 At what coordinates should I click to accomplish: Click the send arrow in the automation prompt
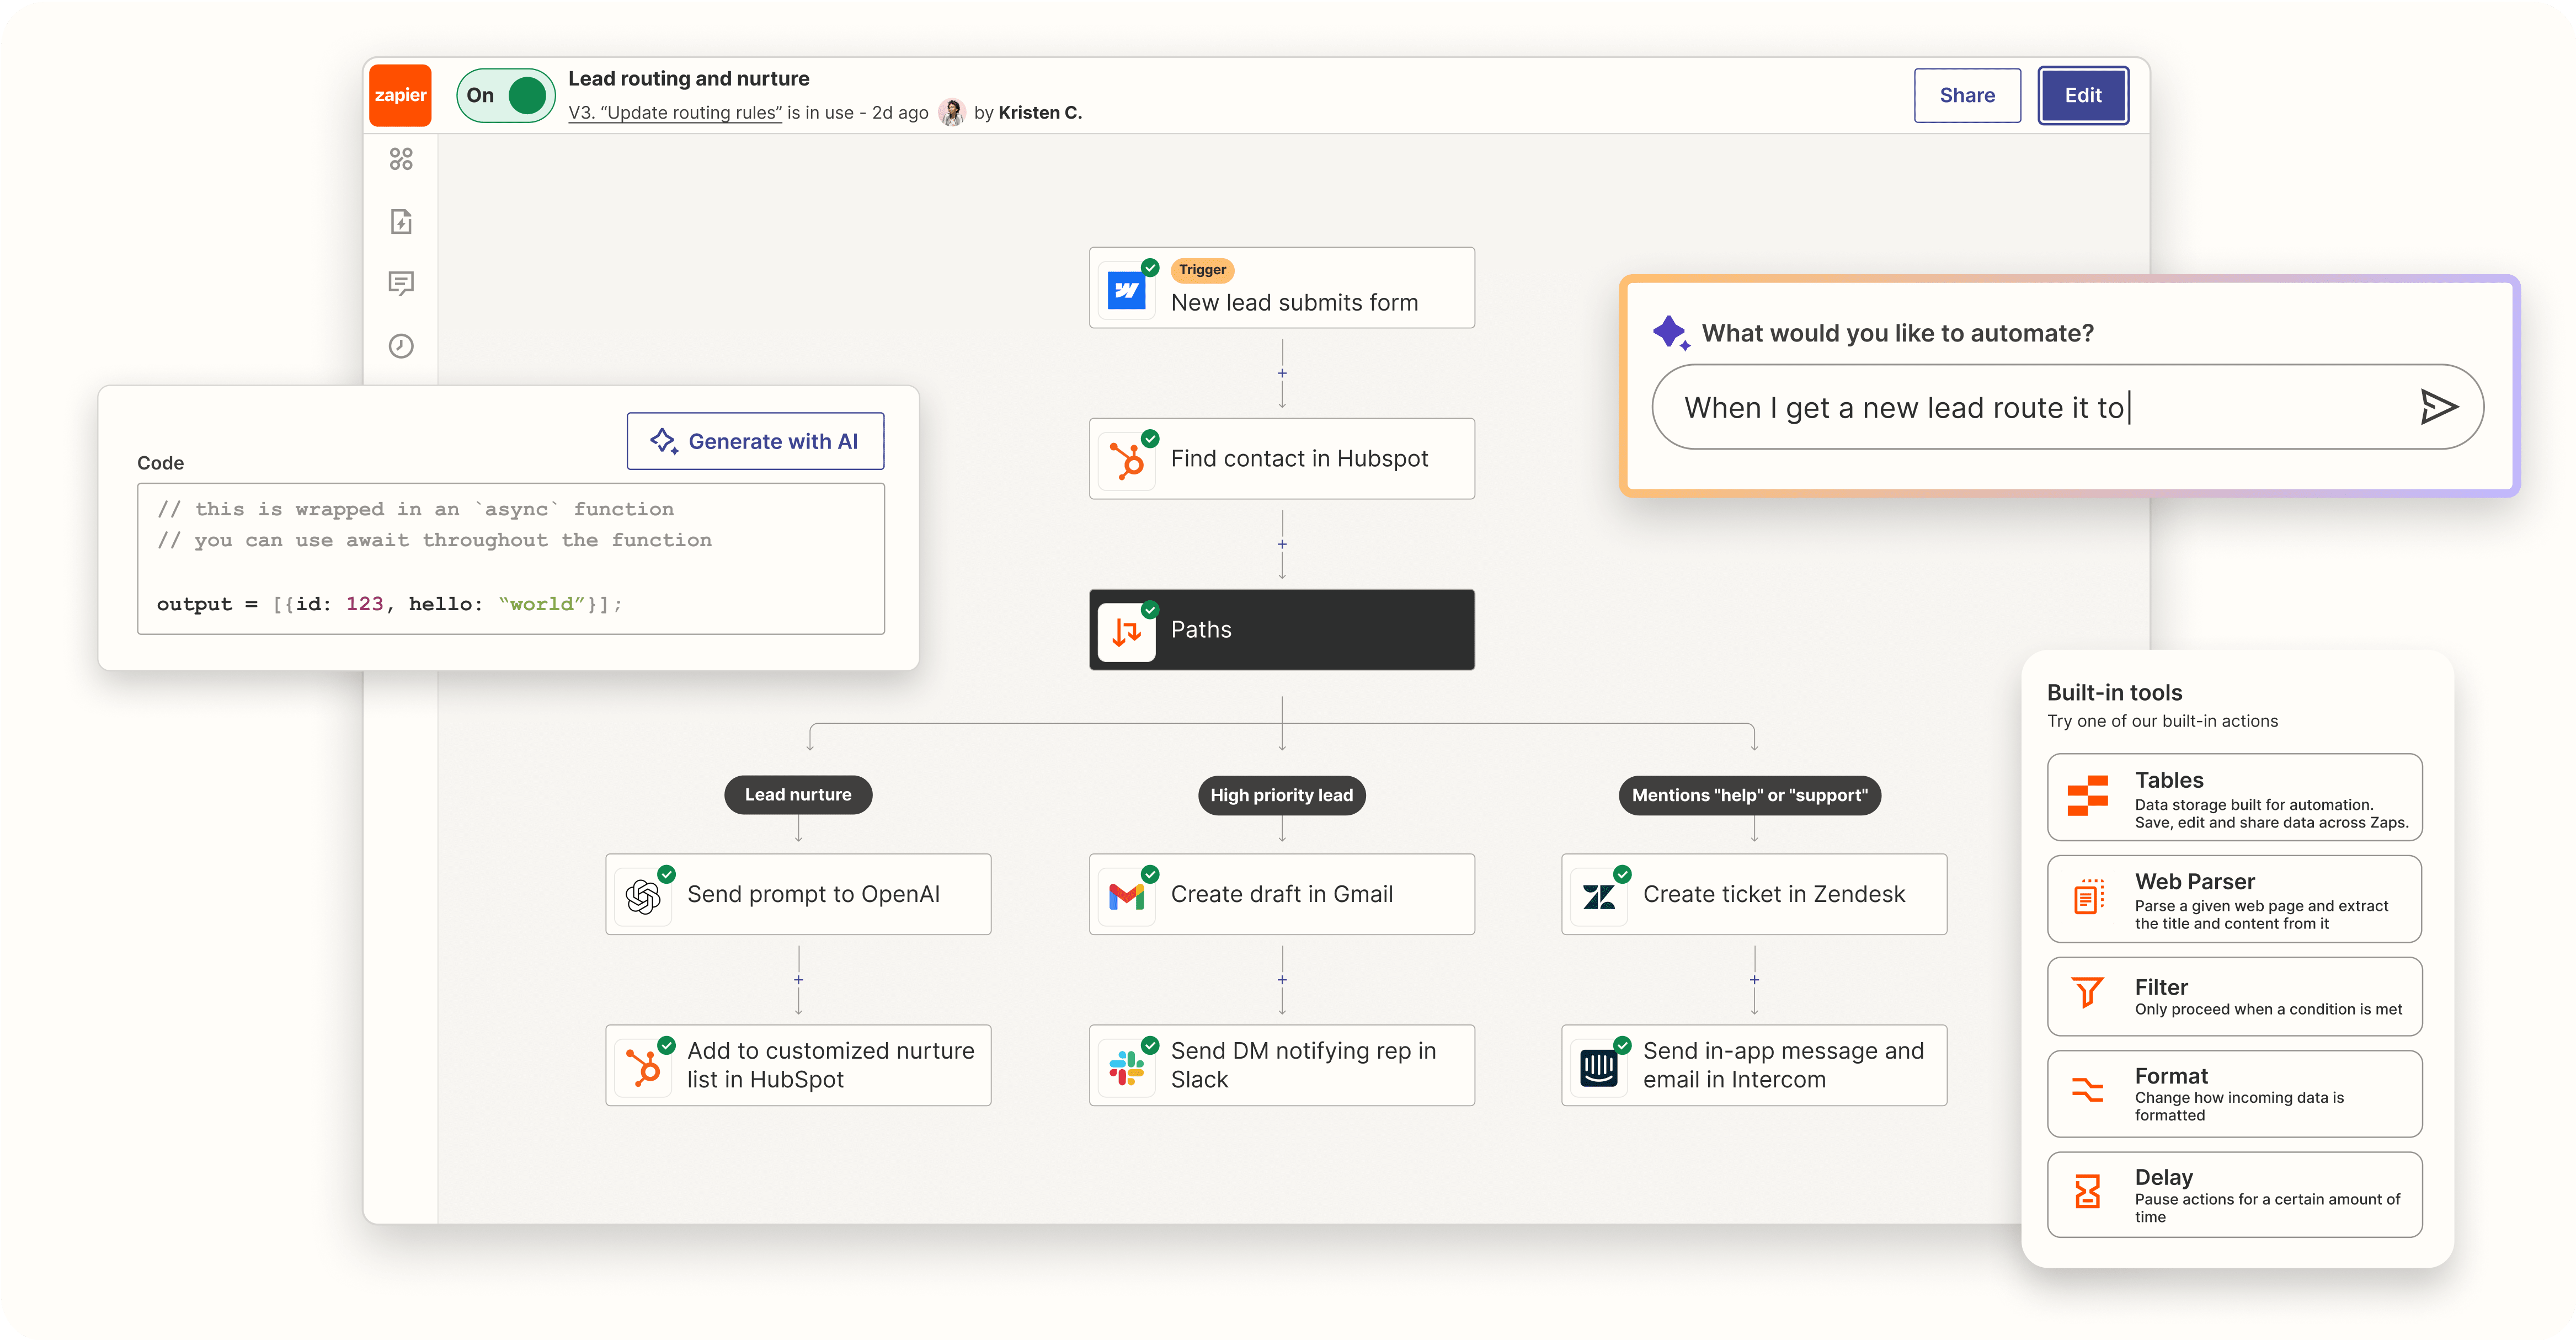2439,406
